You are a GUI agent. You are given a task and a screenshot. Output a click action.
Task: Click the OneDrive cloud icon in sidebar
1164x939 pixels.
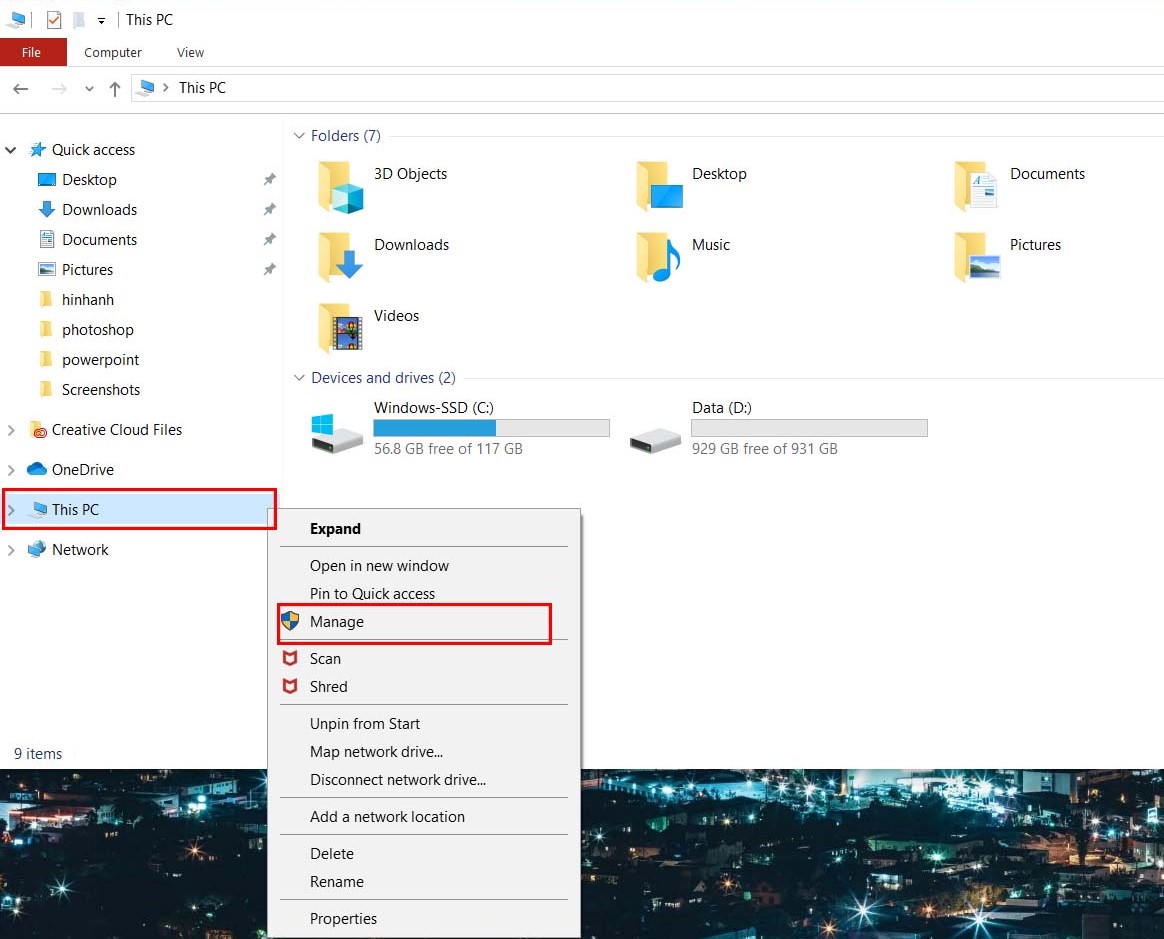point(36,469)
